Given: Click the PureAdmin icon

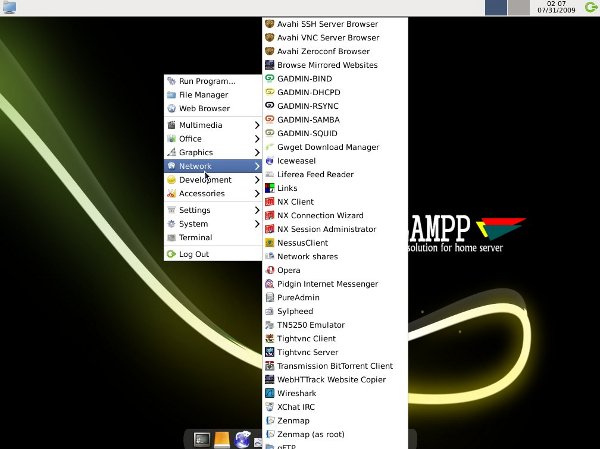Looking at the screenshot, I should (x=269, y=297).
